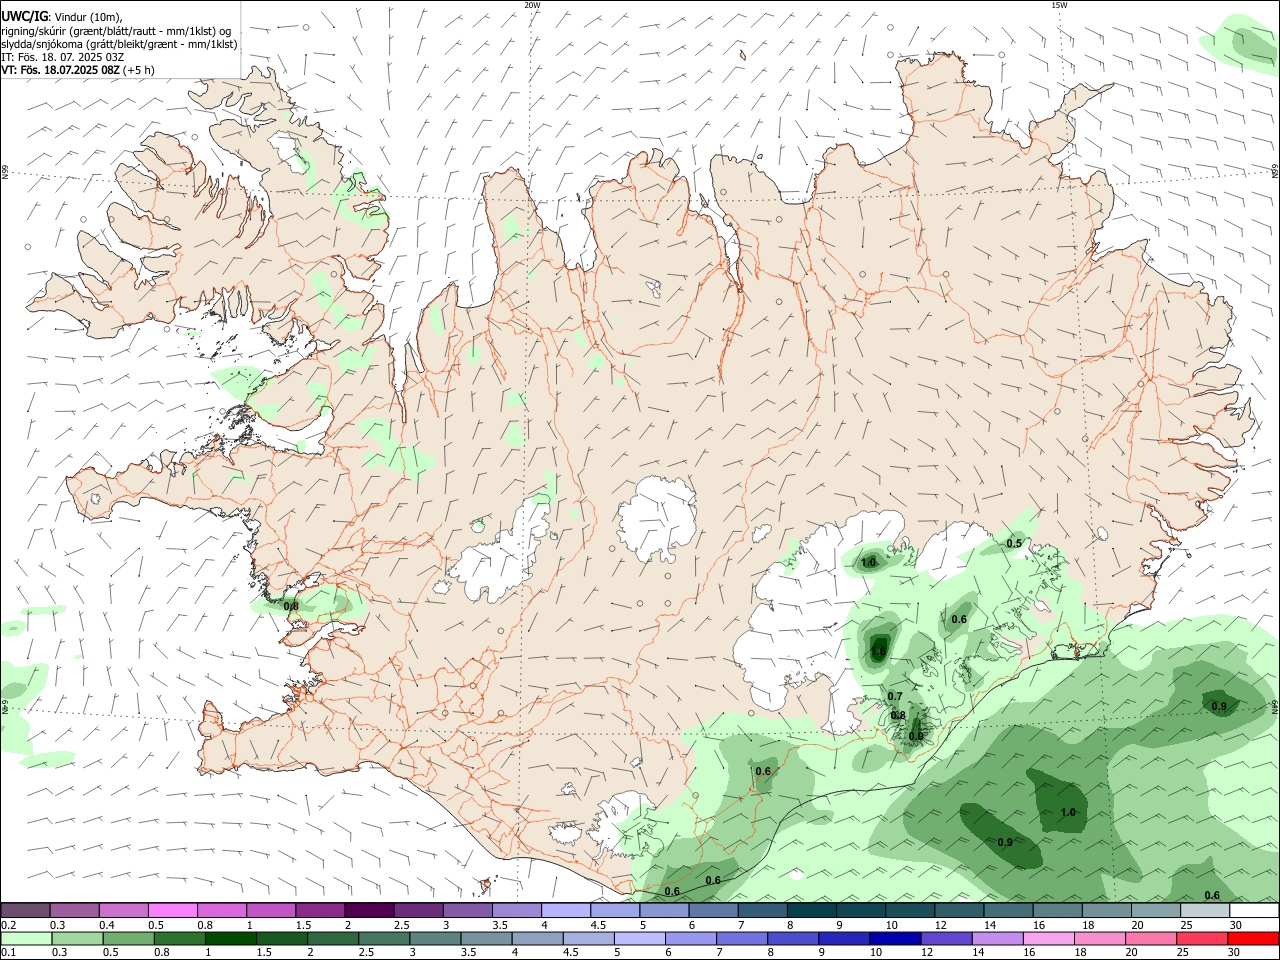Viewport: 1280px width, 960px height.
Task: Click the 2.5 label on the upper scale
Action: (x=401, y=925)
